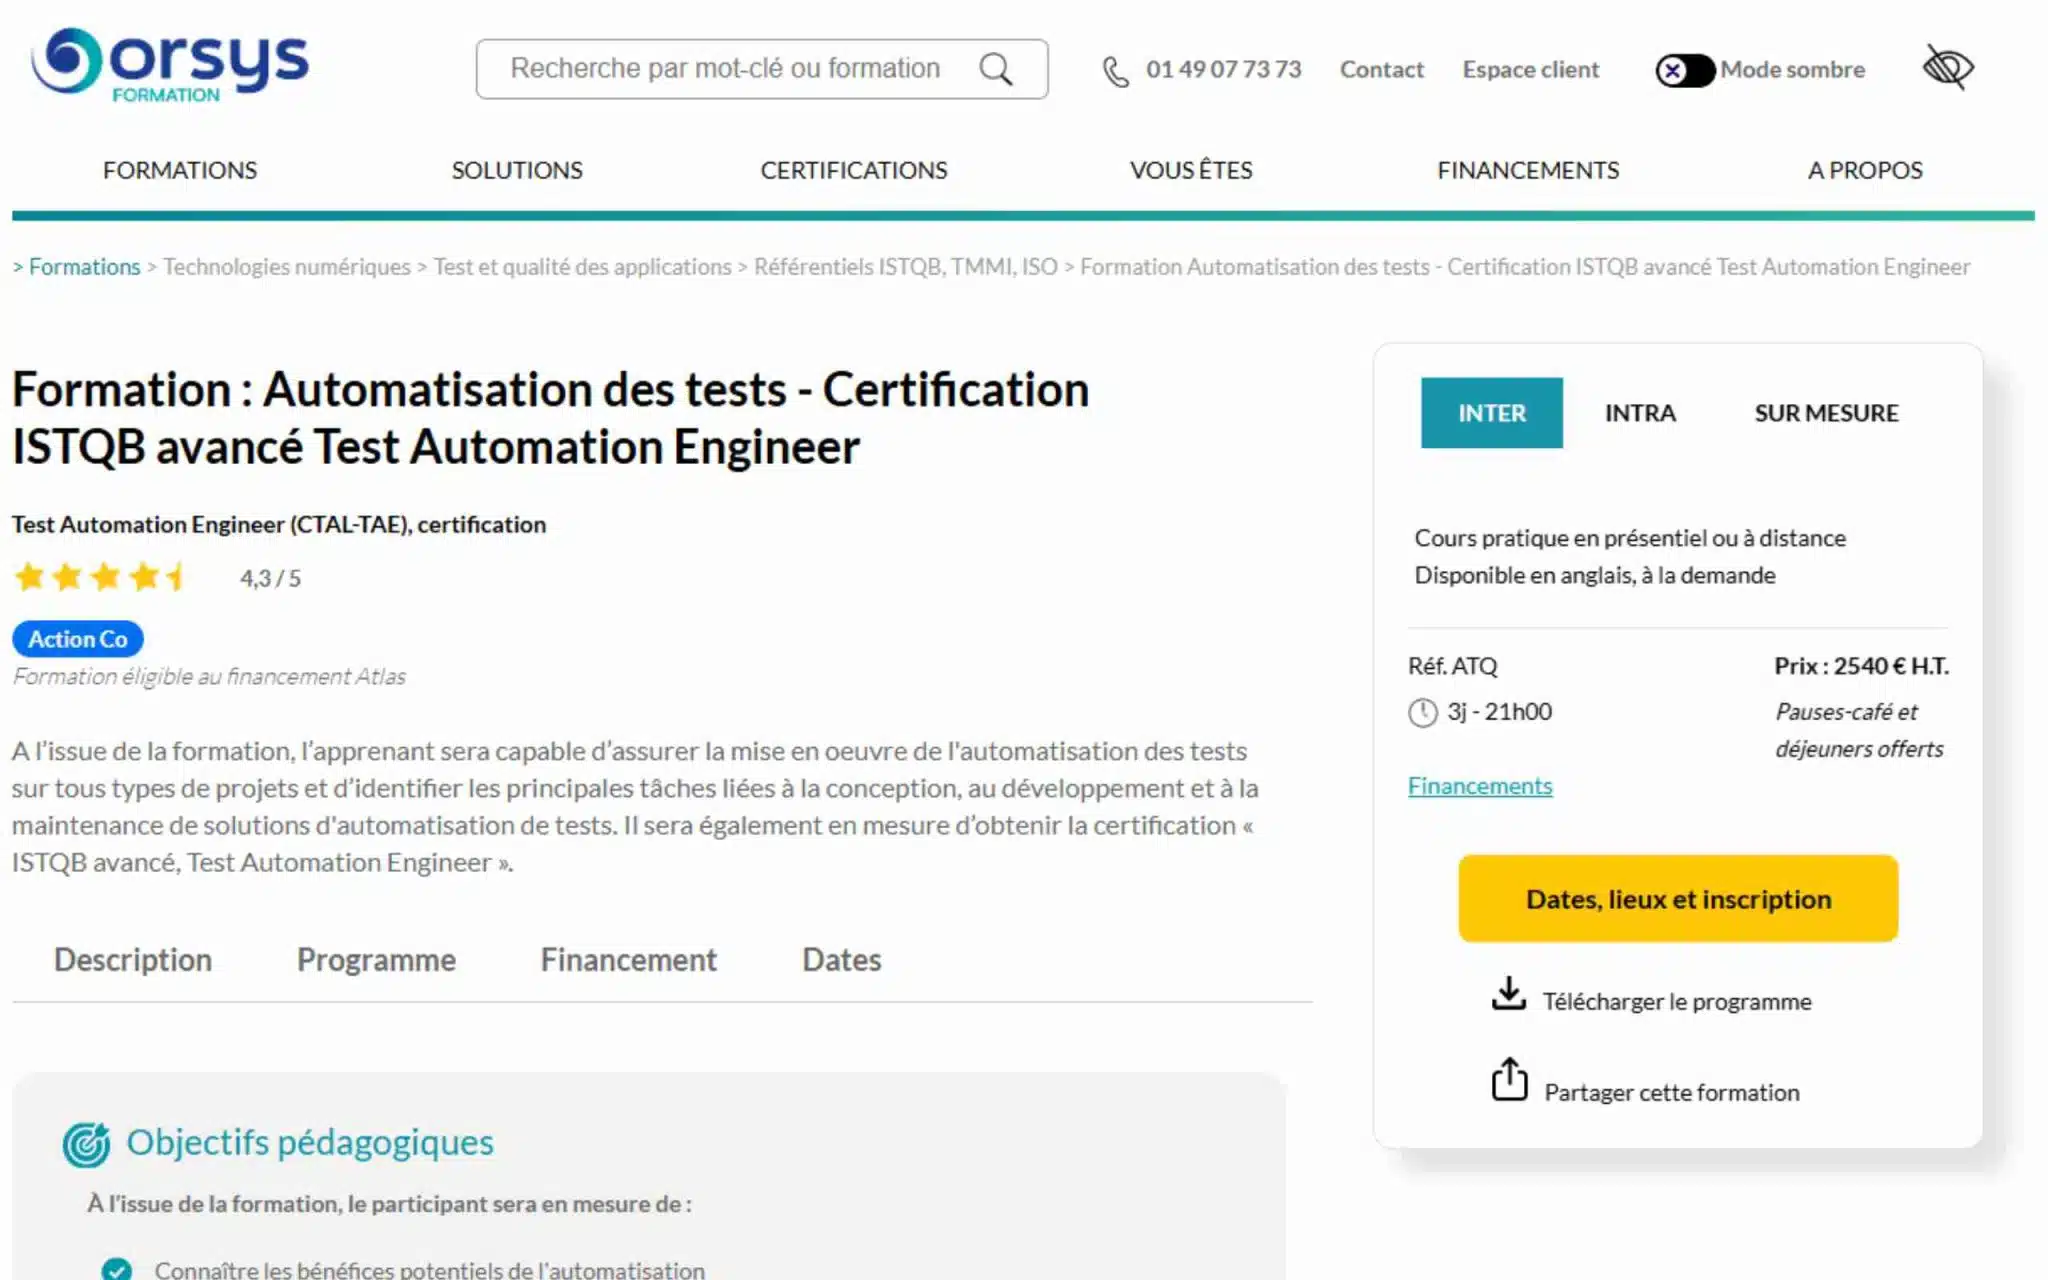2048x1280 pixels.
Task: Open Formations breadcrumb link
Action: [84, 267]
